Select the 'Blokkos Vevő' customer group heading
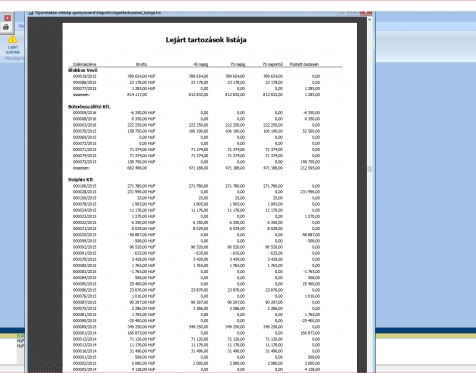This screenshot has width=476, height=373. [x=83, y=70]
